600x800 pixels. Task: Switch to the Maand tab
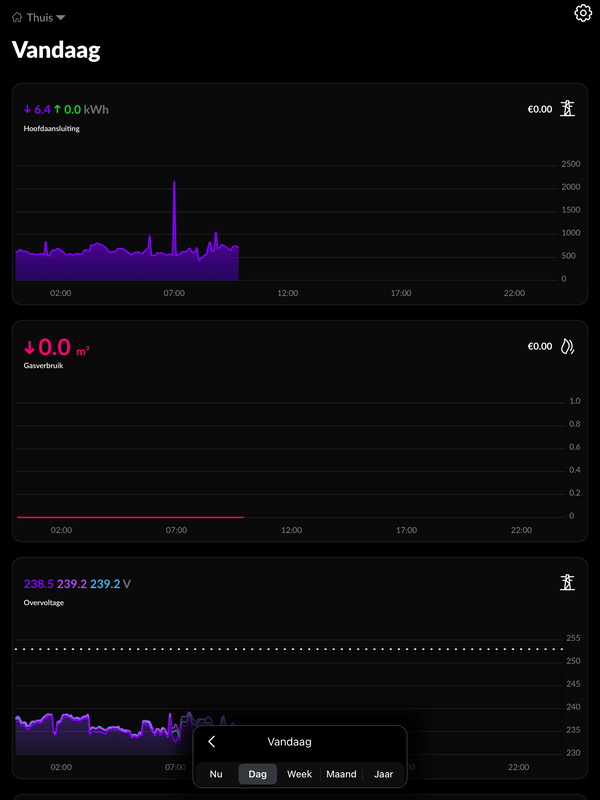341,774
